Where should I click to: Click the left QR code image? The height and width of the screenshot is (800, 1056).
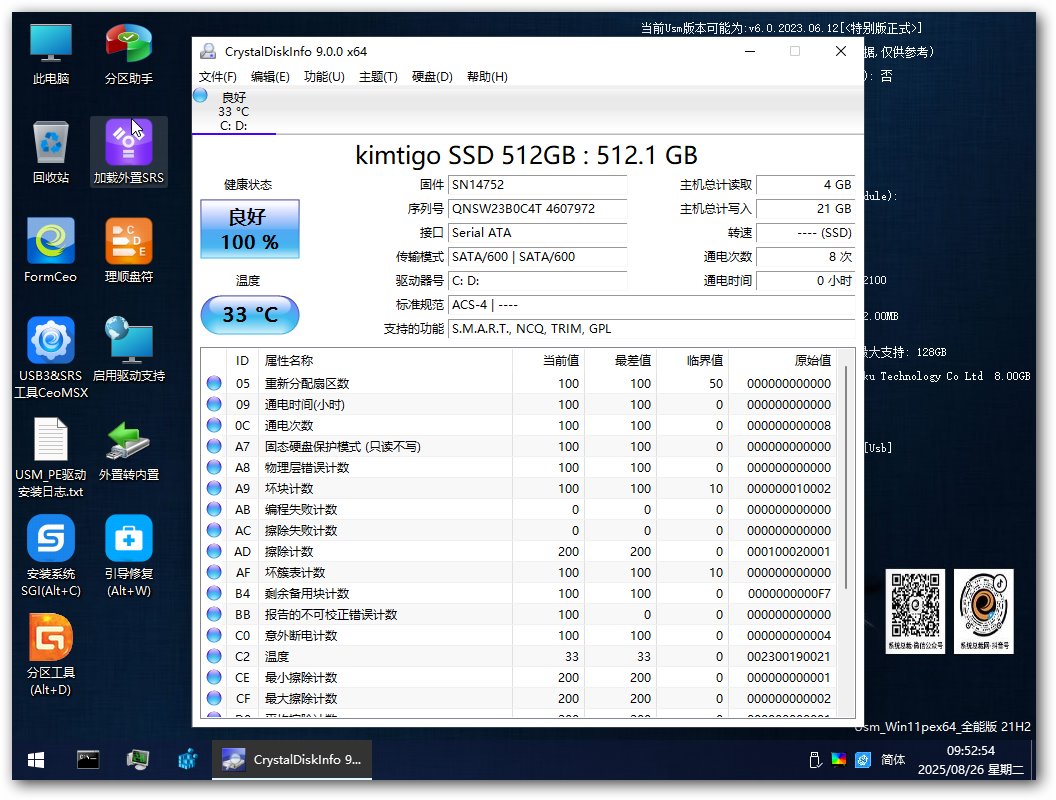[x=915, y=611]
